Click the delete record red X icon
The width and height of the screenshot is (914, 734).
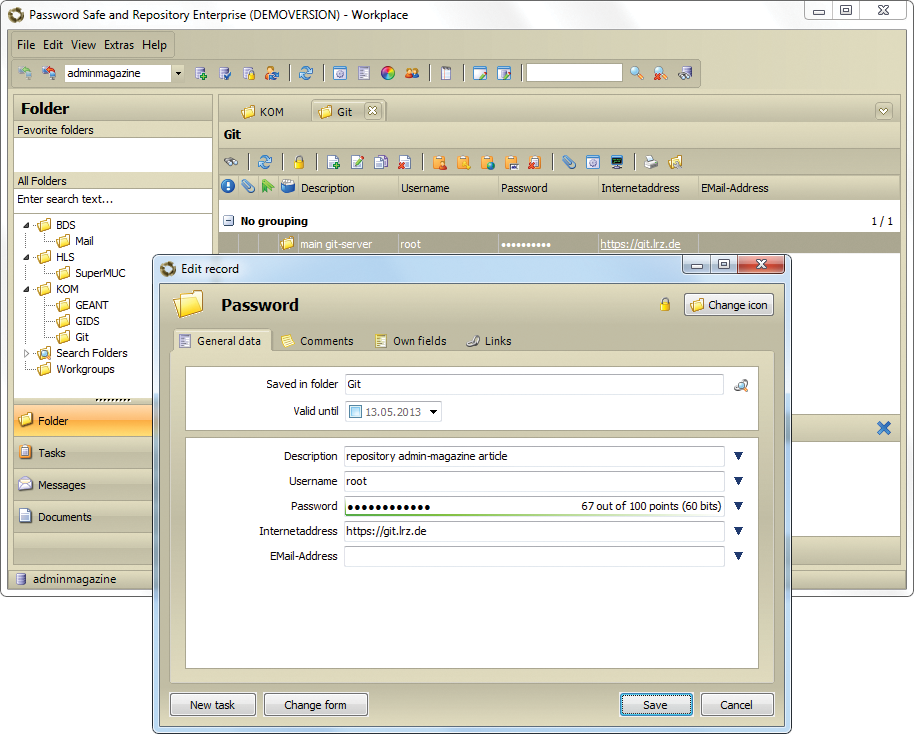click(x=404, y=161)
